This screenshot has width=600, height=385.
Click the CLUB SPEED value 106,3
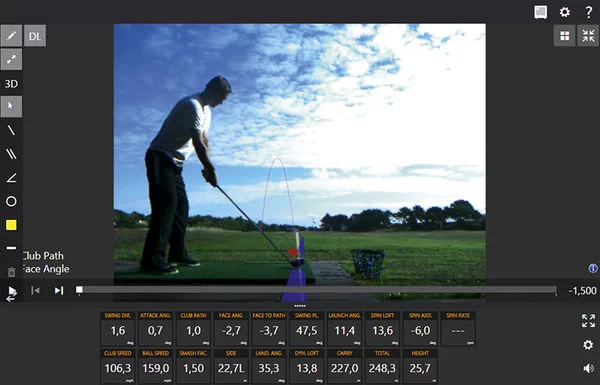tap(117, 369)
